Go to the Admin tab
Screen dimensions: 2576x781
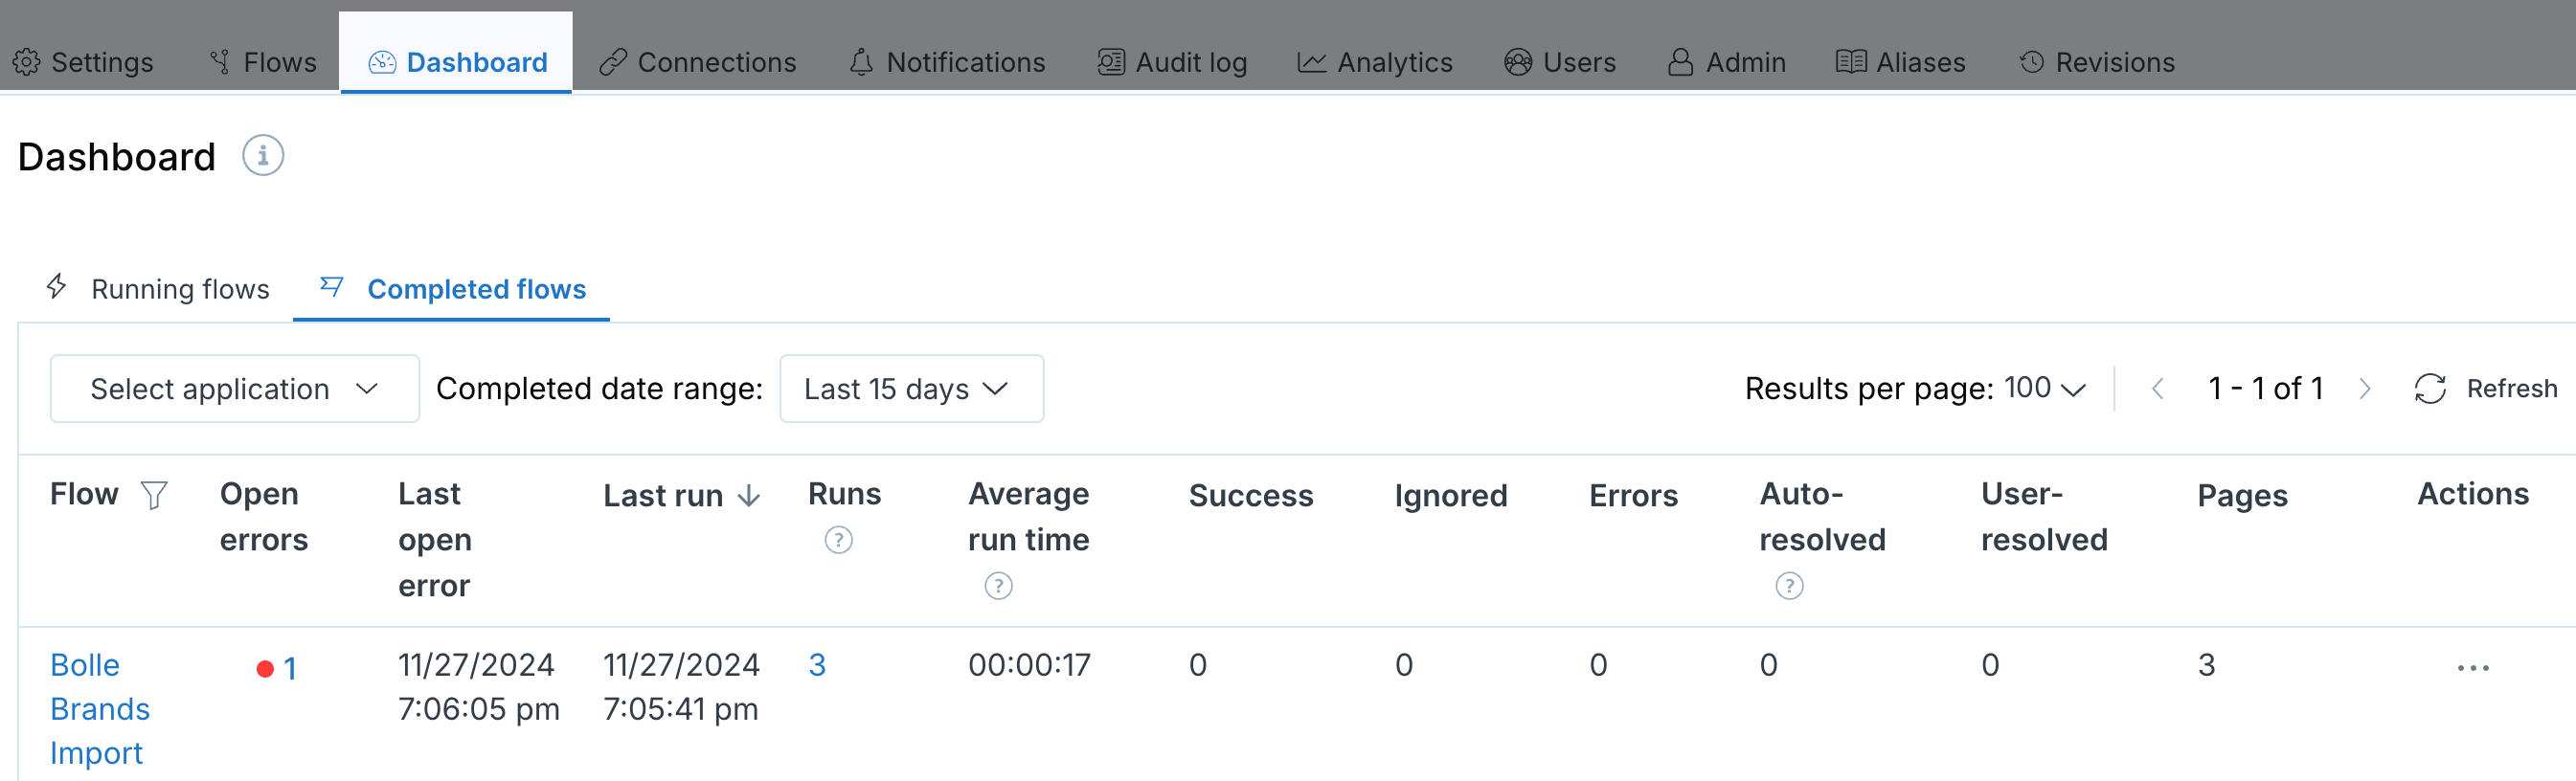1726,62
